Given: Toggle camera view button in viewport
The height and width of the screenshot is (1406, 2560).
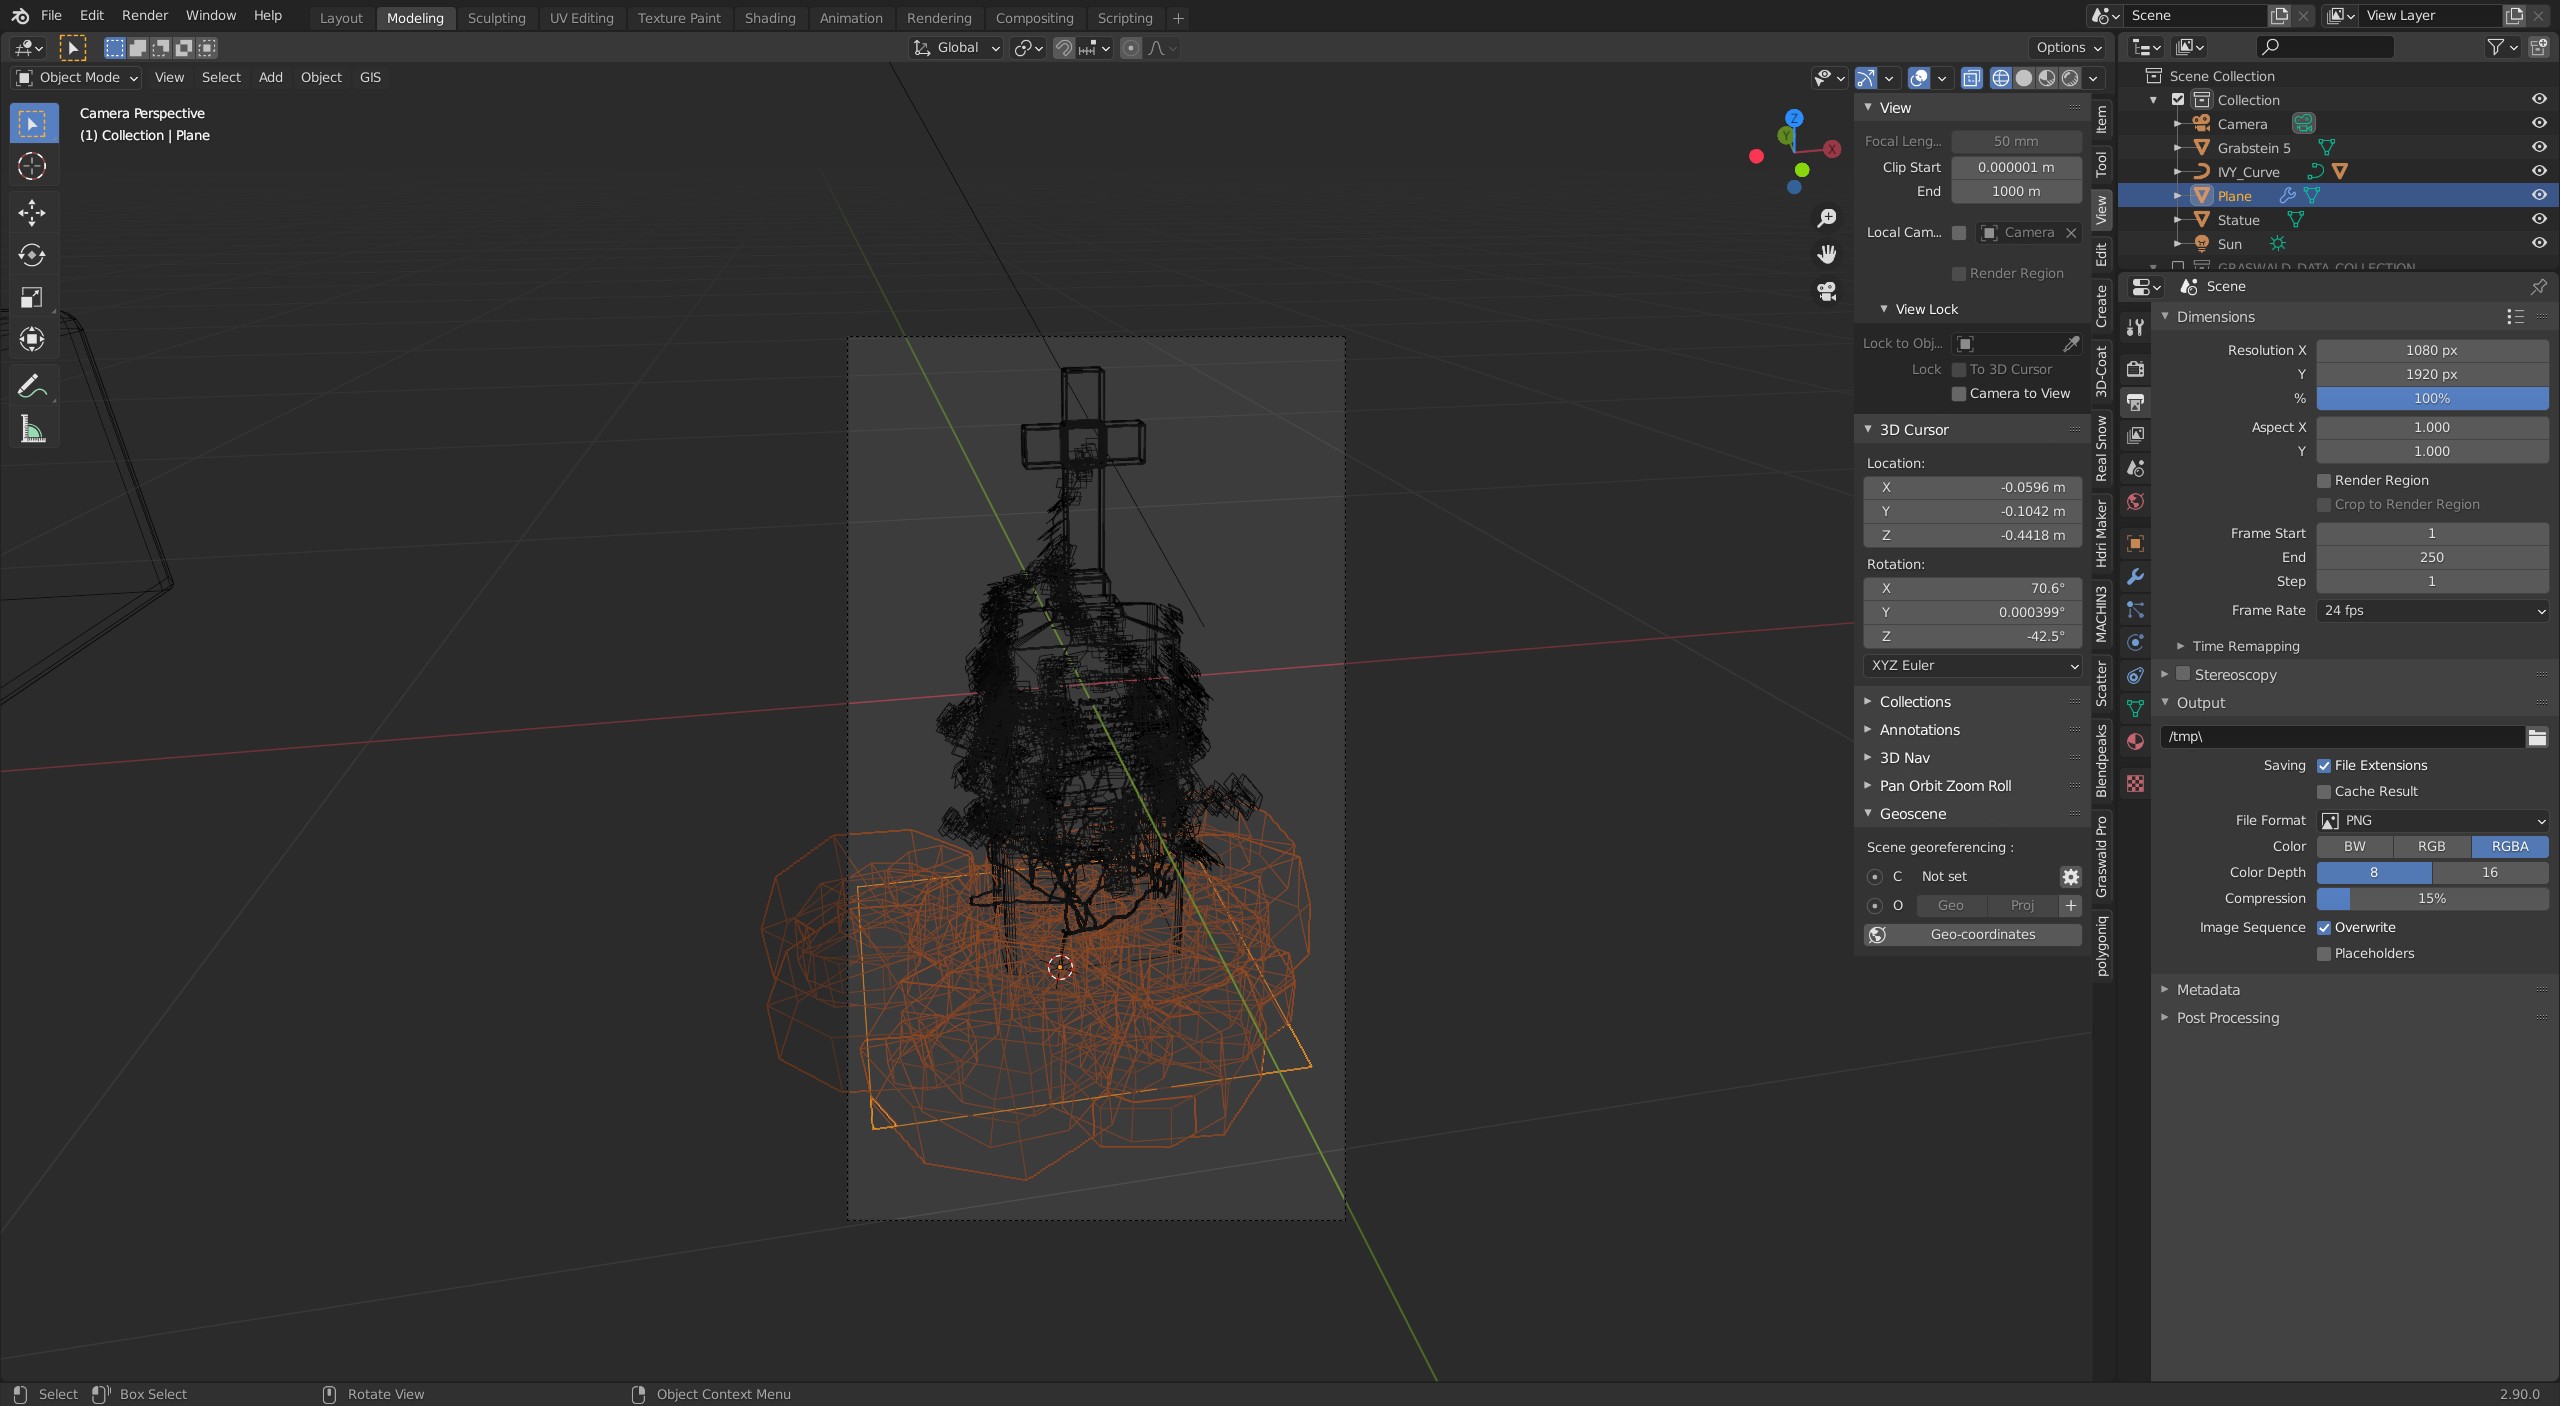Looking at the screenshot, I should [x=1827, y=292].
